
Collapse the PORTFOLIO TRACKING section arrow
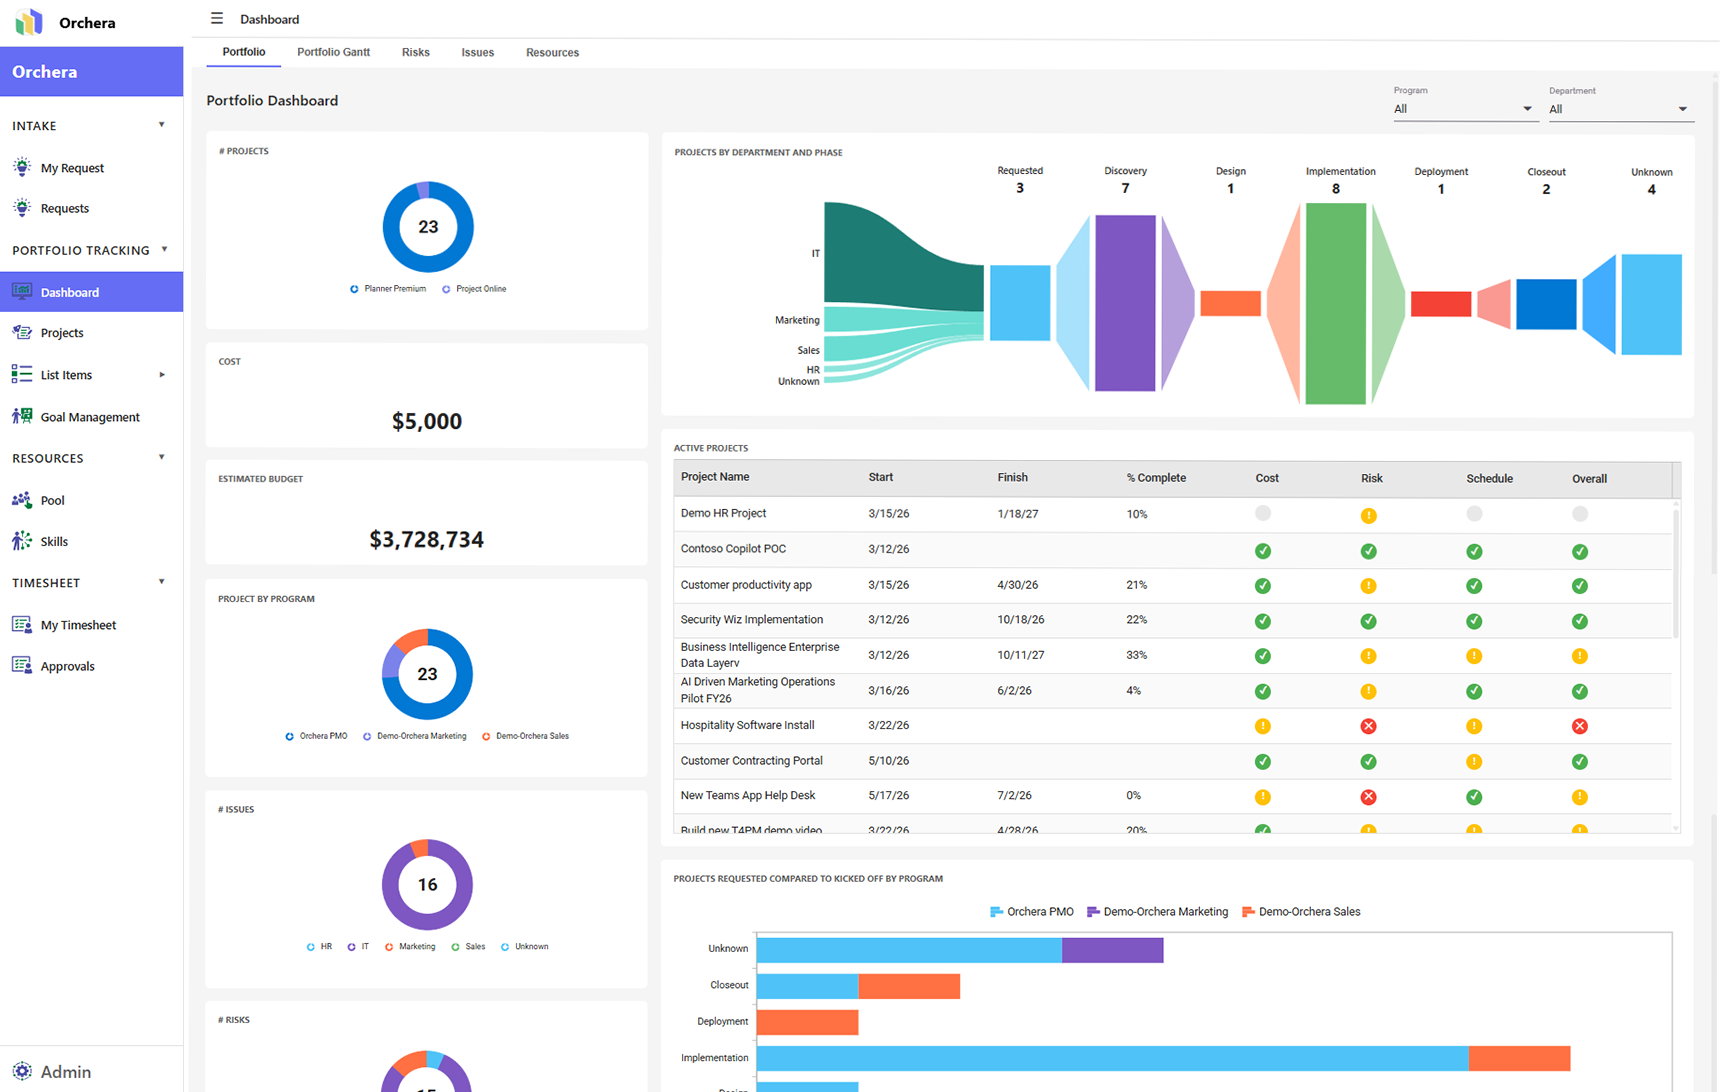tap(165, 250)
